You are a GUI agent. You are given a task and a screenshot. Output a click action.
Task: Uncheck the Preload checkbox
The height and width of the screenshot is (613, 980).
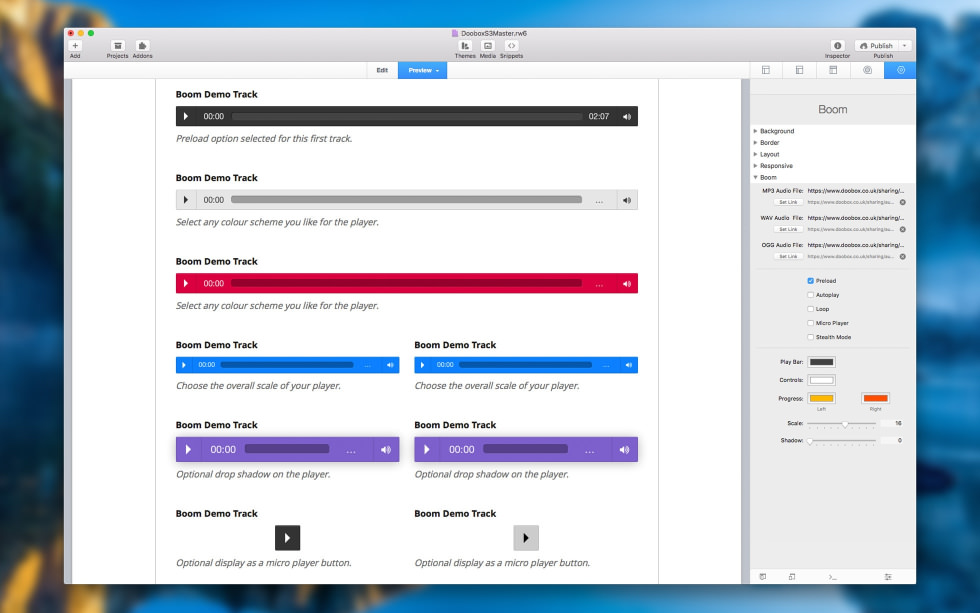click(x=811, y=281)
